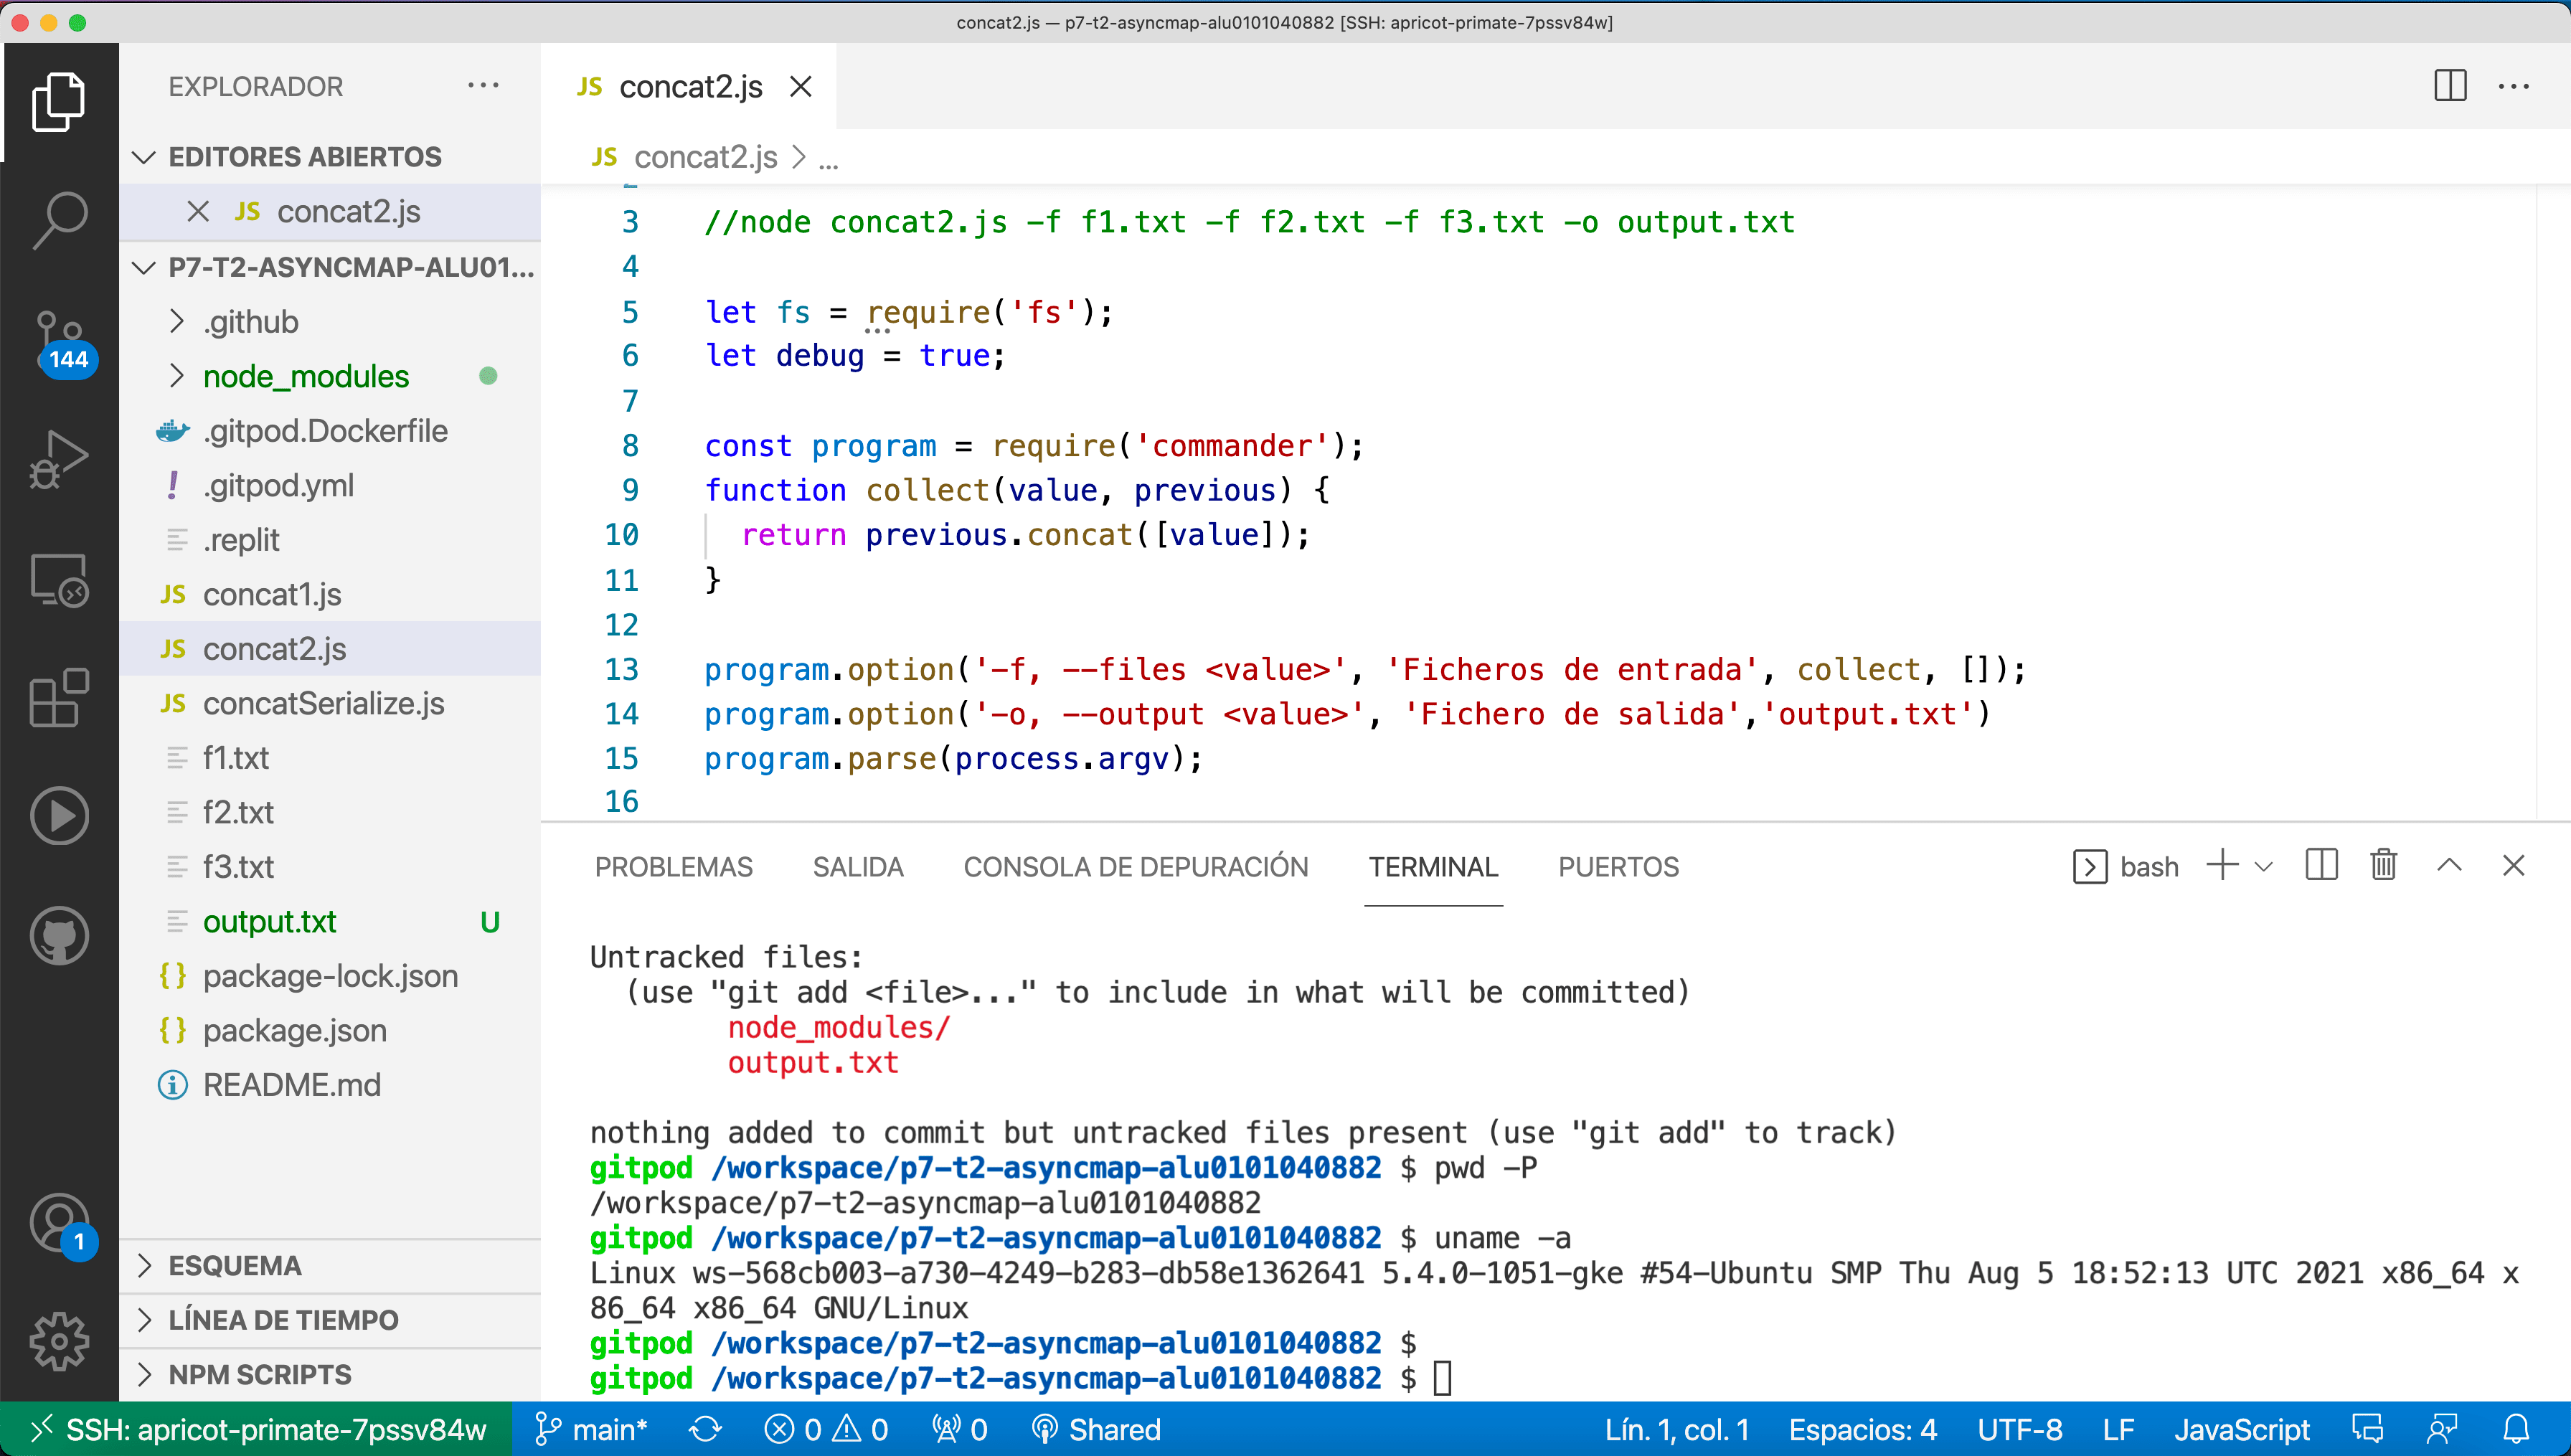Maximize the terminal panel size

pos(2449,866)
